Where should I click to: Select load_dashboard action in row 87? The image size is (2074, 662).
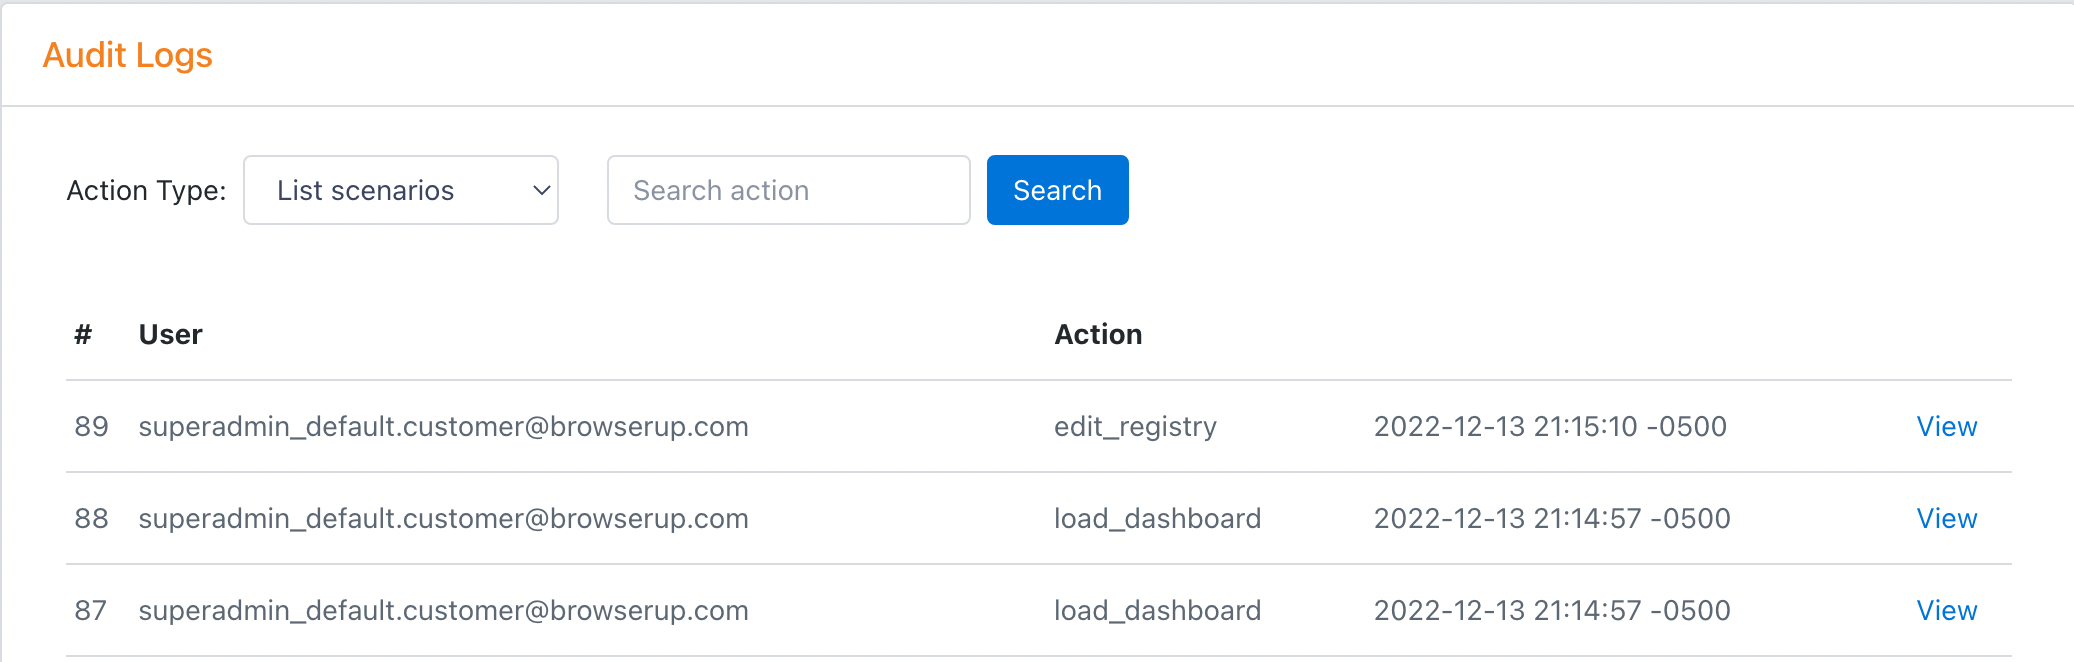pyautogui.click(x=1157, y=611)
